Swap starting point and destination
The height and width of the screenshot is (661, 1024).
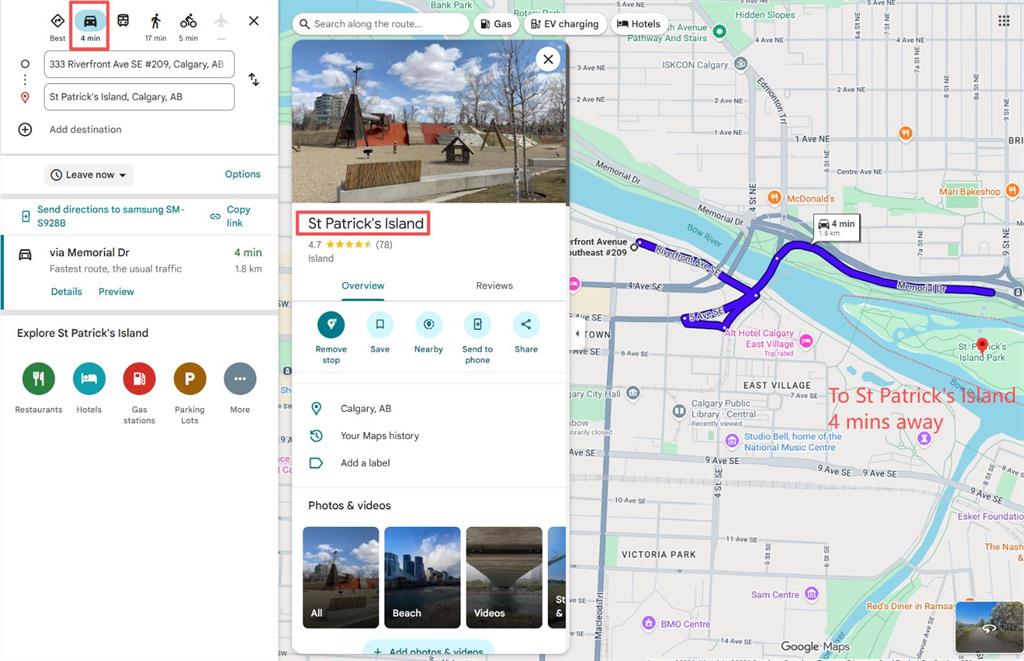click(x=254, y=80)
